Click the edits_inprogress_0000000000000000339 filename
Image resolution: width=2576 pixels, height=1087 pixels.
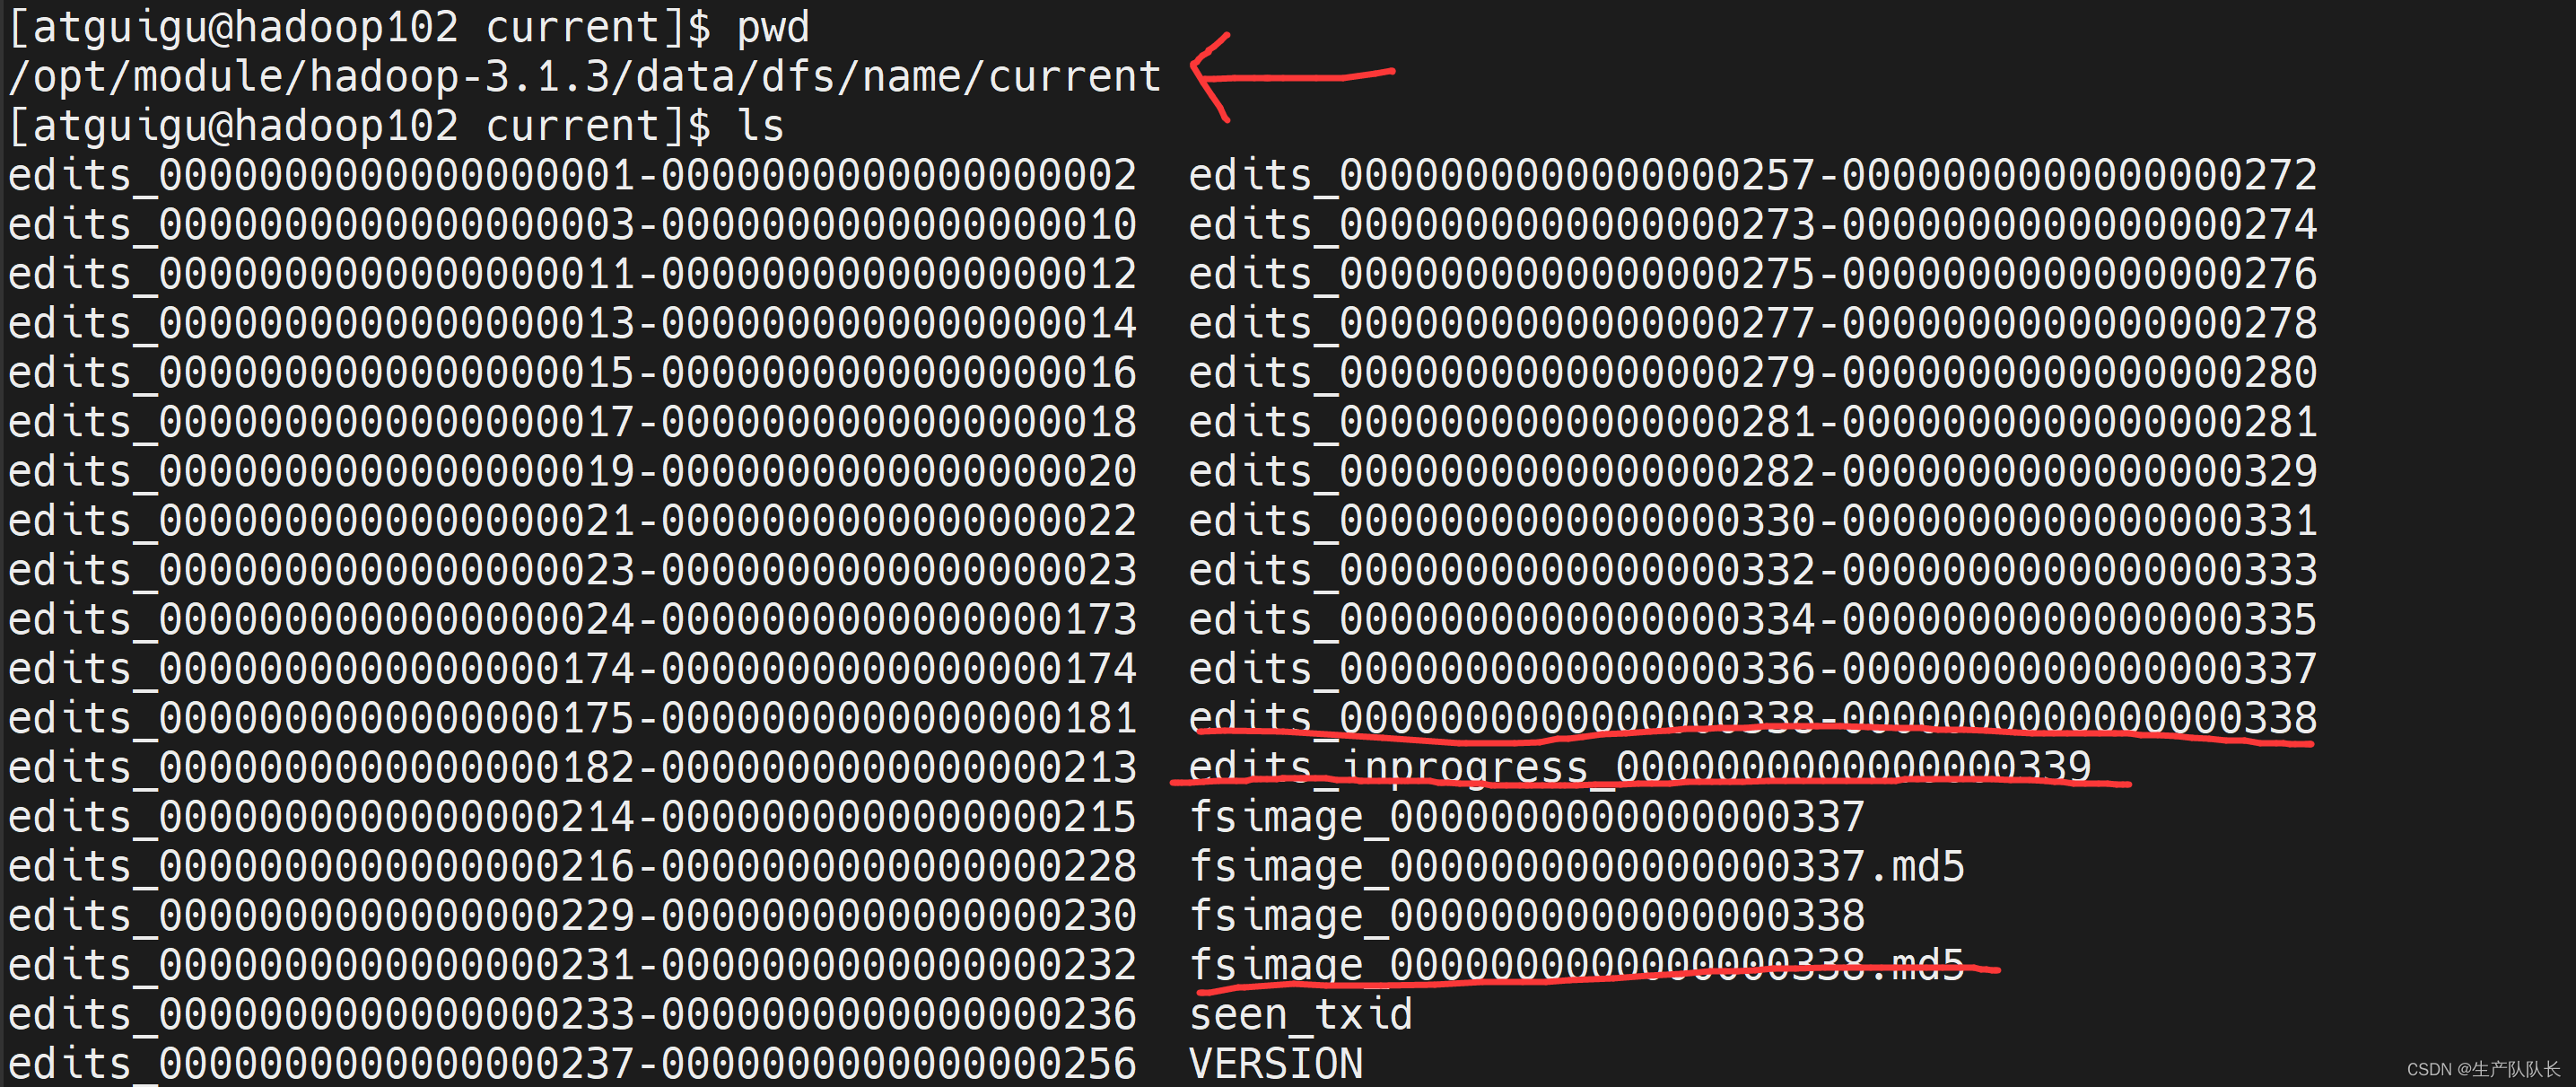click(x=1639, y=767)
